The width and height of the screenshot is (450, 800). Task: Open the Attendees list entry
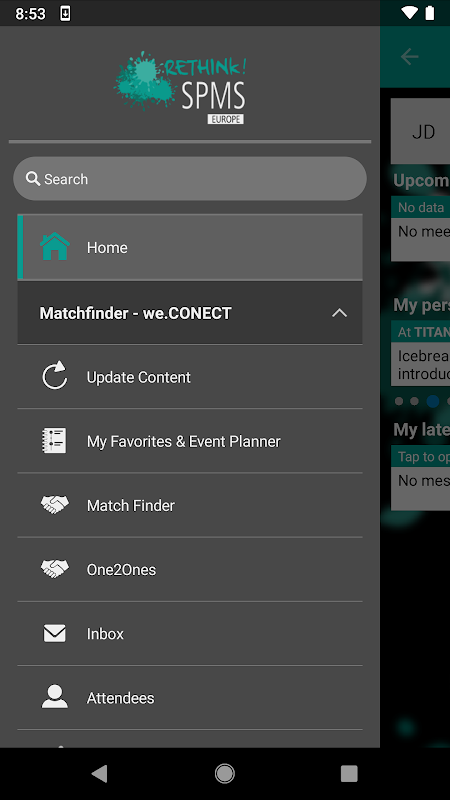pyautogui.click(x=190, y=697)
